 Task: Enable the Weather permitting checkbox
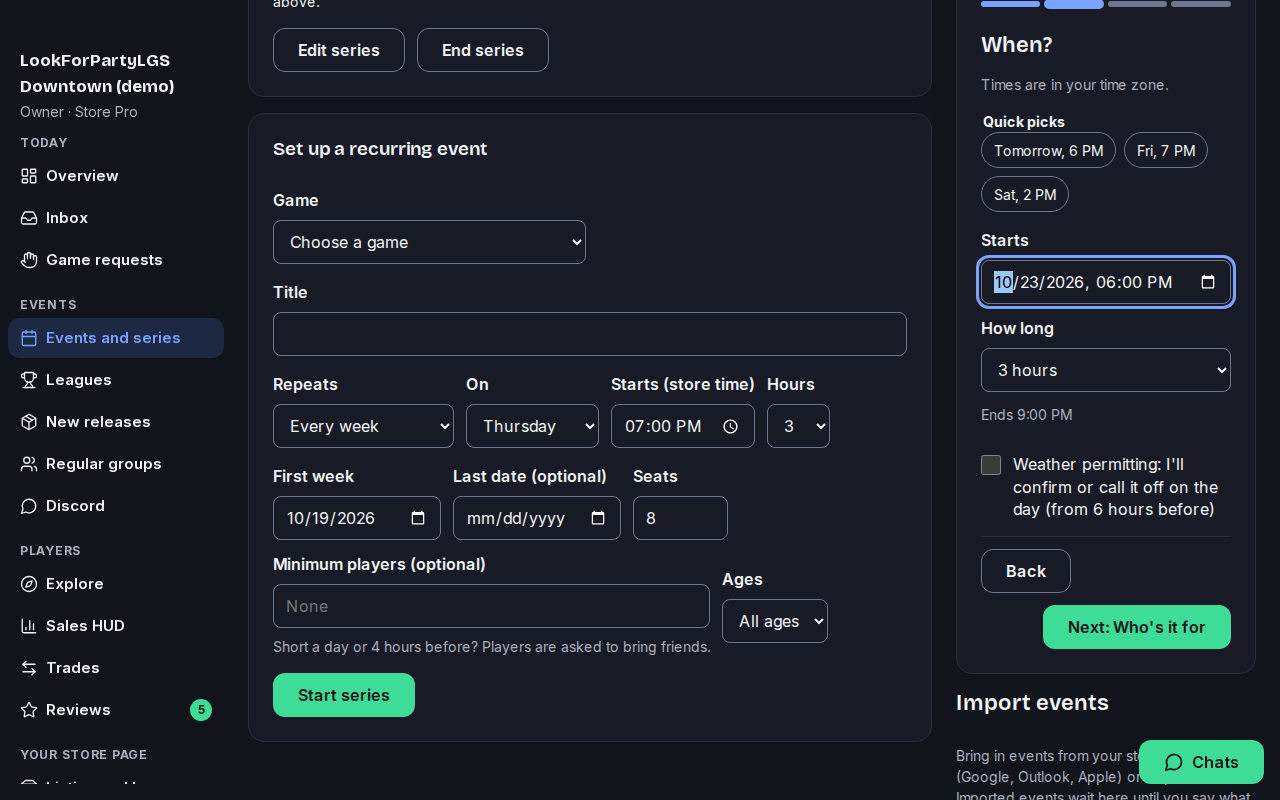tap(991, 465)
